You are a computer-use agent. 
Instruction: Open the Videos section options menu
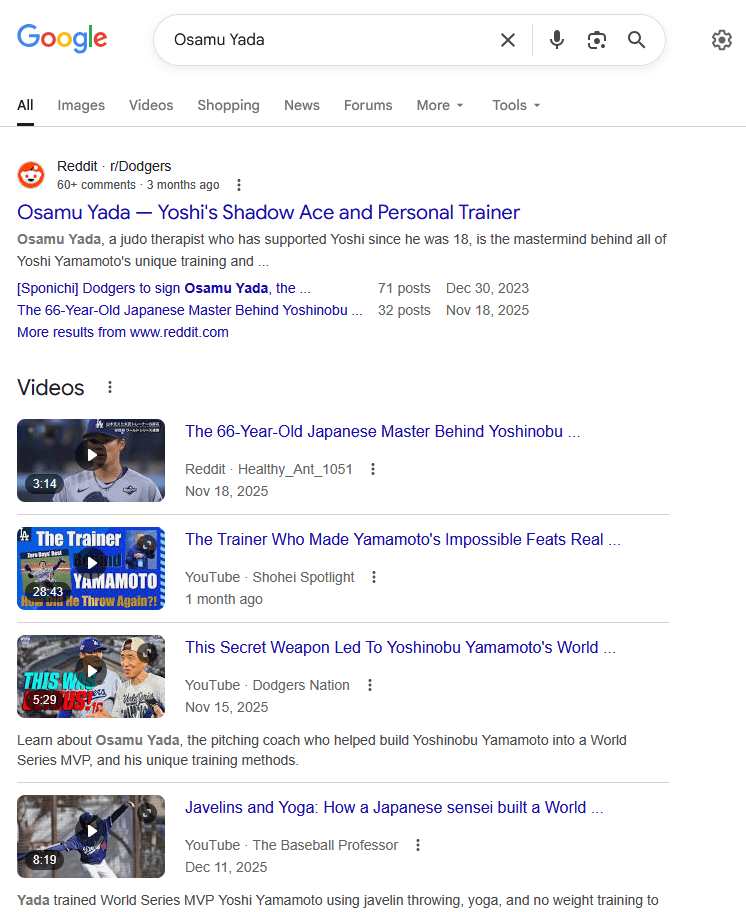pos(110,388)
